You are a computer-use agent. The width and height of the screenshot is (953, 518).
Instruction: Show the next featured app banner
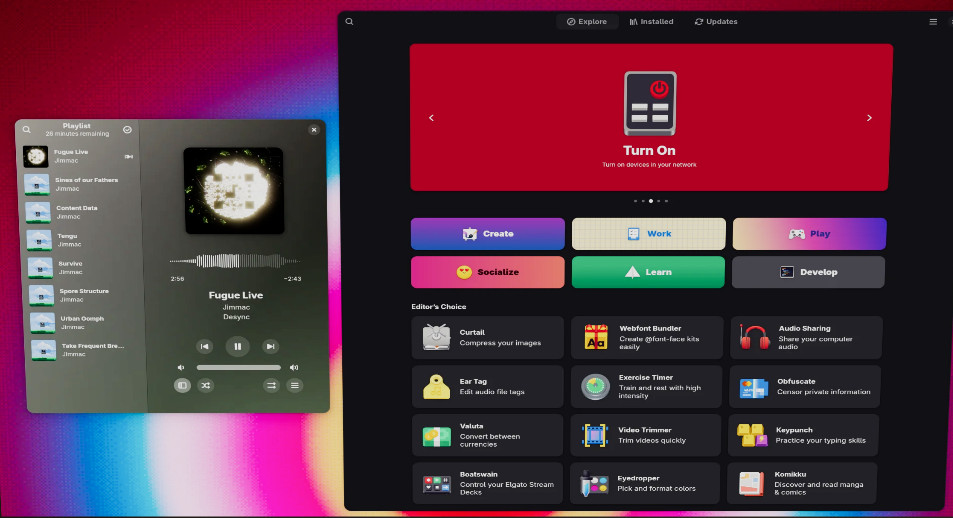(869, 118)
